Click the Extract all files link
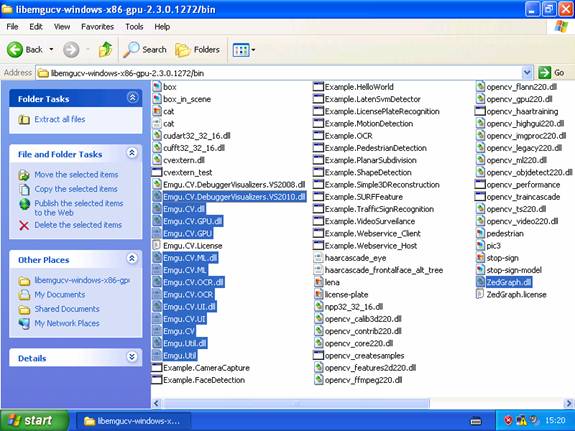This screenshot has width=575, height=431. coord(60,119)
